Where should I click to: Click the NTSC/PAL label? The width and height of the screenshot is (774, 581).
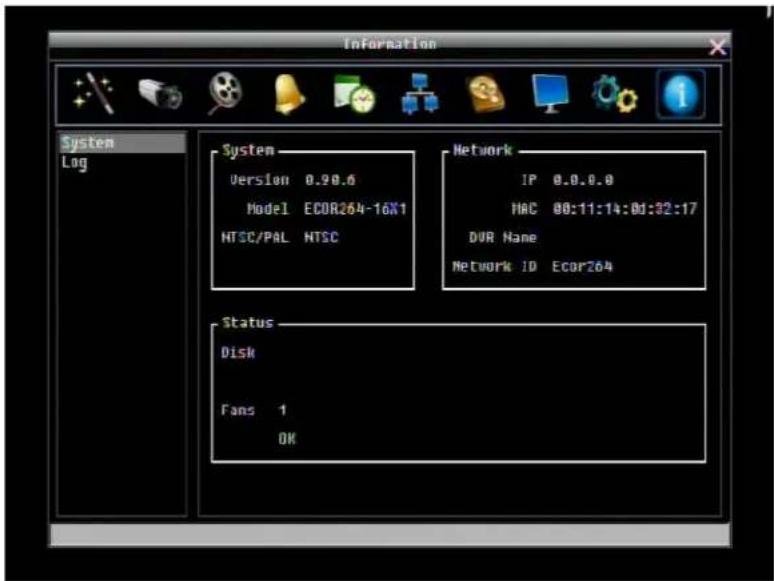tap(255, 237)
